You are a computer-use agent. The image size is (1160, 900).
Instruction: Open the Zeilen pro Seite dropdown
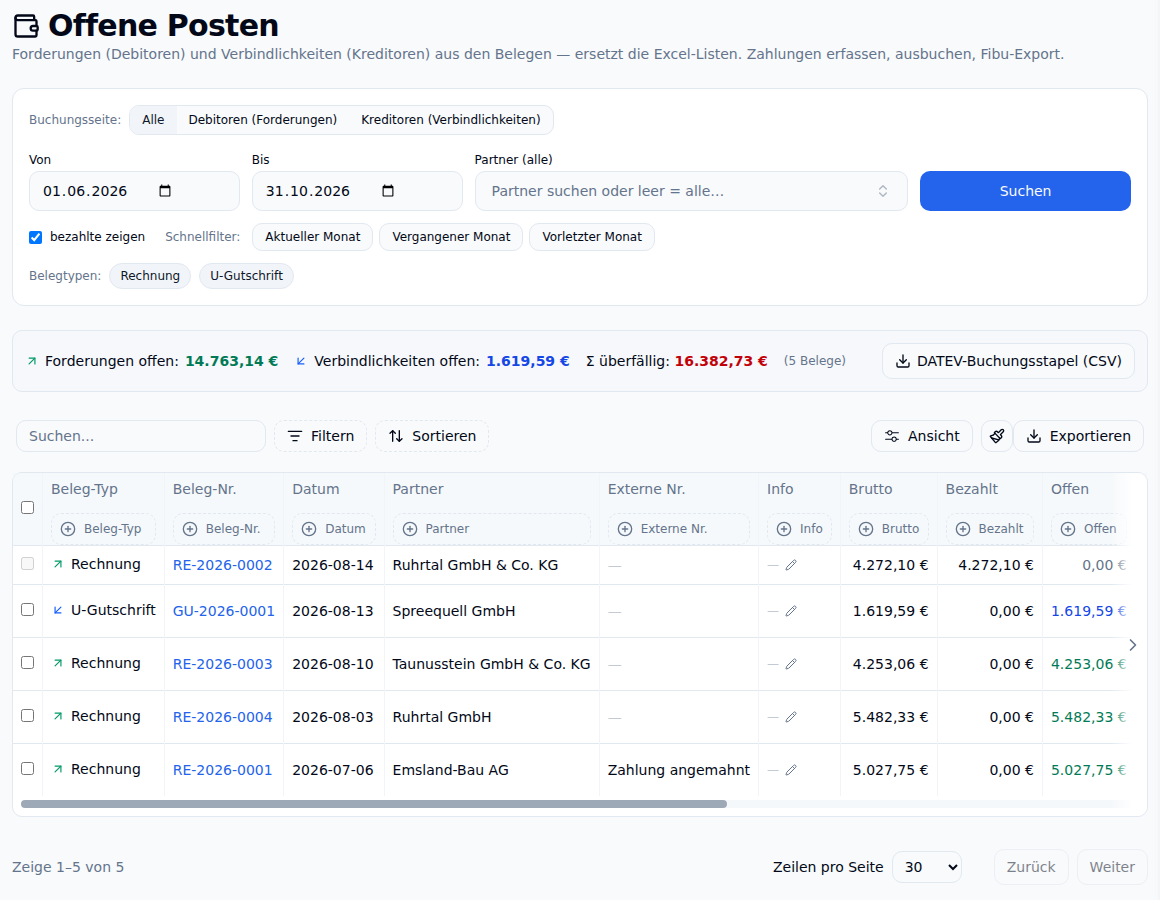click(927, 867)
